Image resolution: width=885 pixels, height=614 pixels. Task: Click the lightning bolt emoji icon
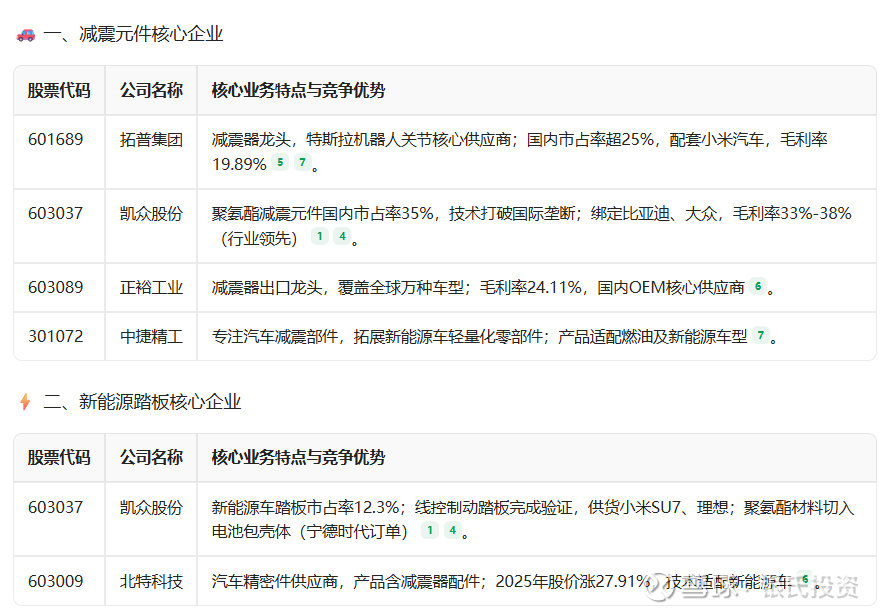point(25,402)
